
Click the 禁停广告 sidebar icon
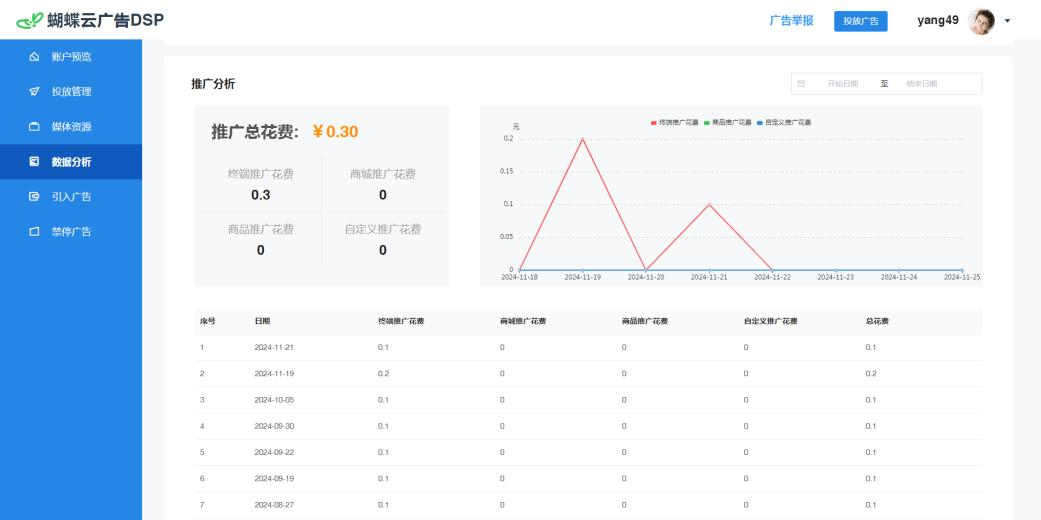pos(35,232)
